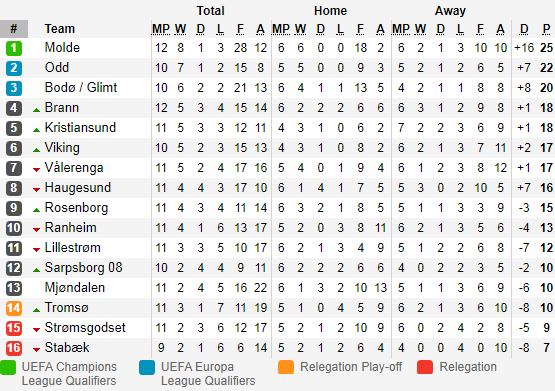Click Stabæk's red rank 16 badge
555x391 pixels.
(14, 348)
